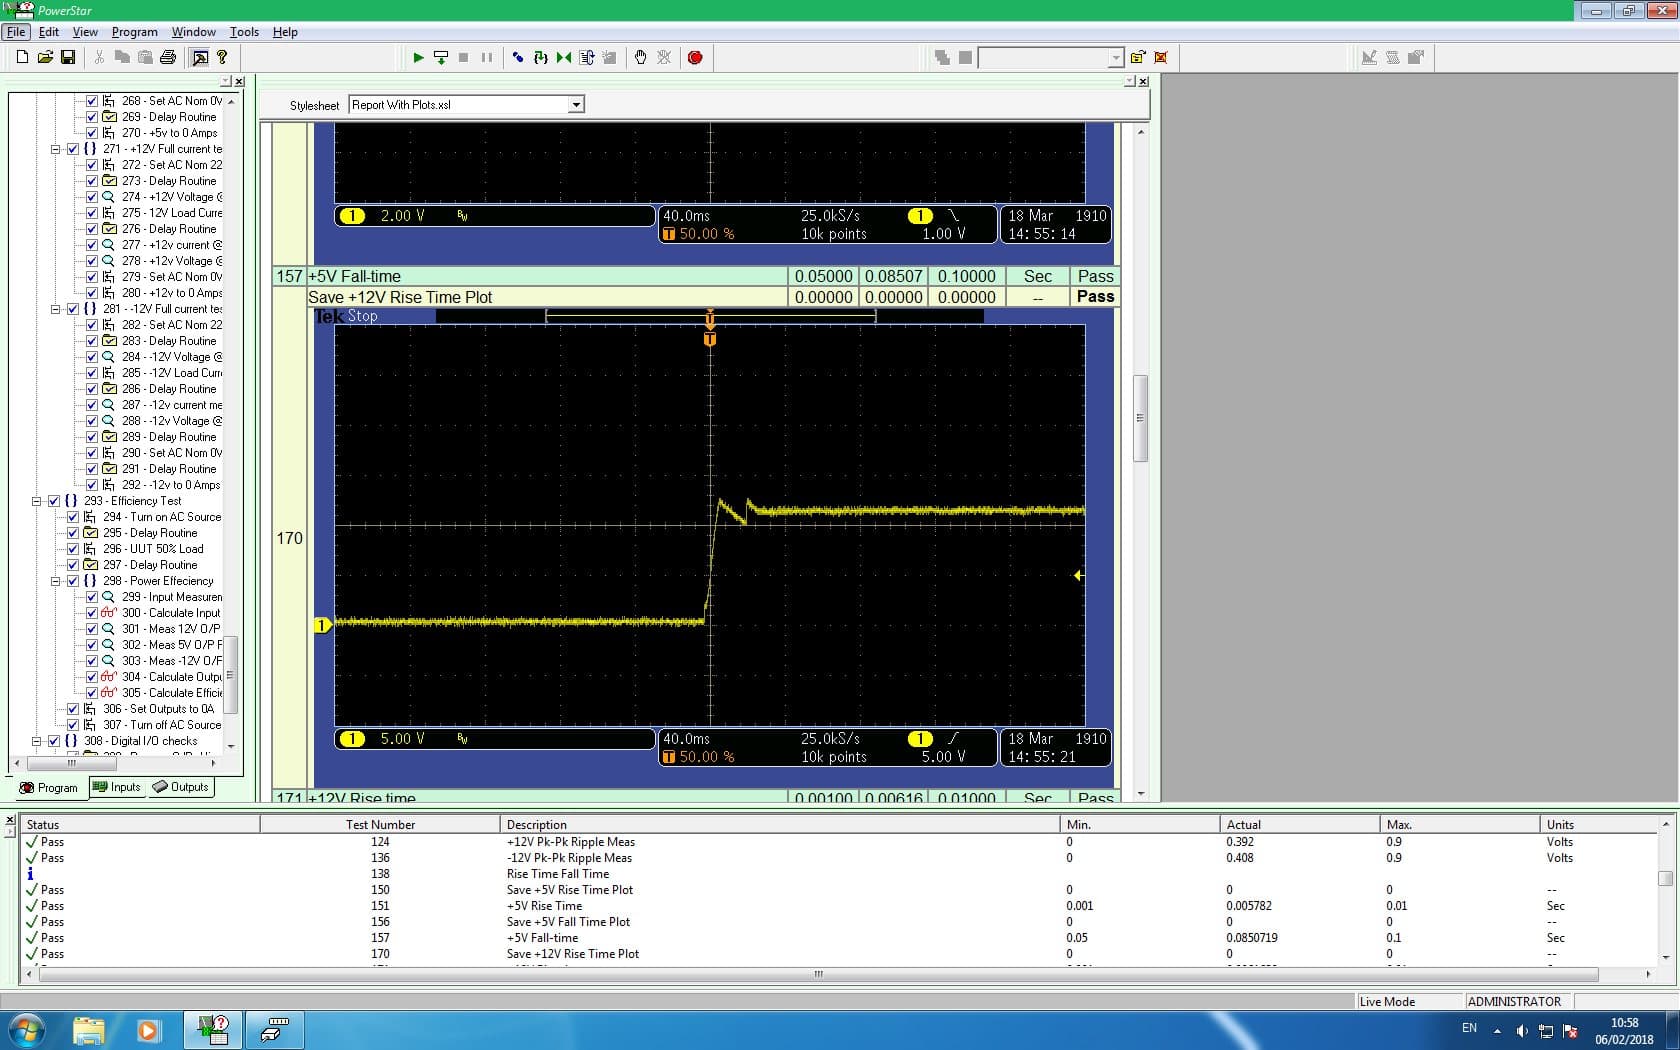Click the hand stop toolbar icon
This screenshot has height=1050, width=1680.
(x=641, y=57)
